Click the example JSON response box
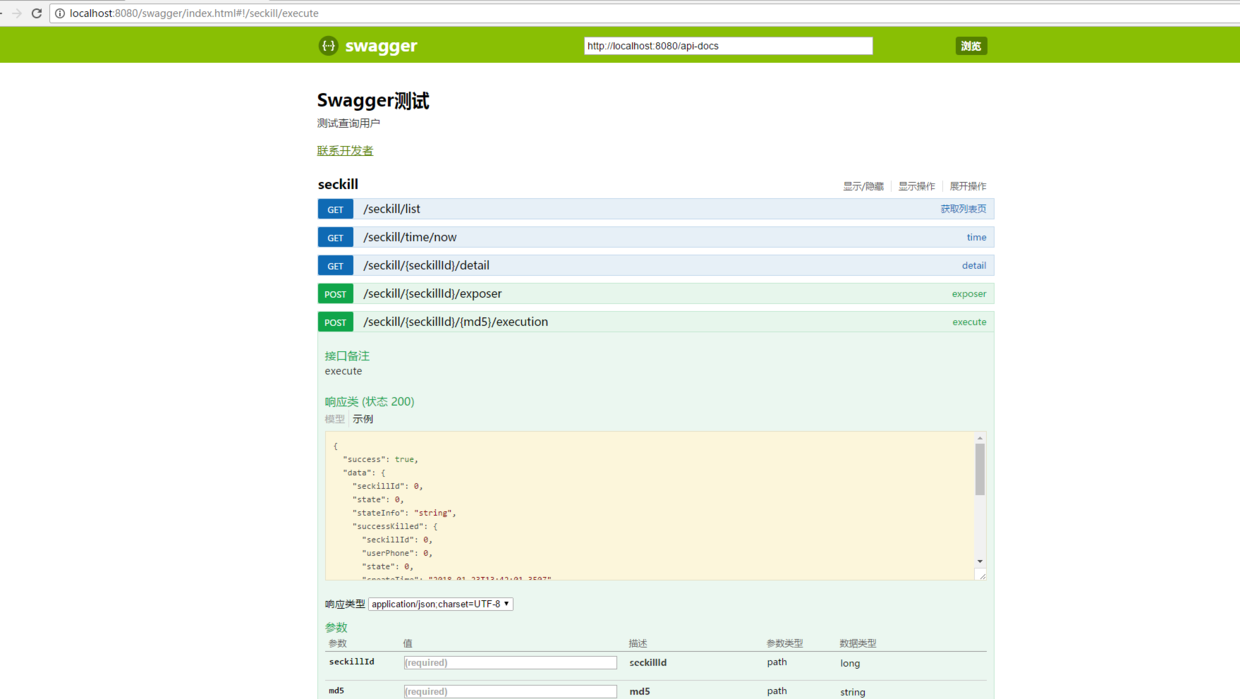The width and height of the screenshot is (1240, 699). pos(650,506)
